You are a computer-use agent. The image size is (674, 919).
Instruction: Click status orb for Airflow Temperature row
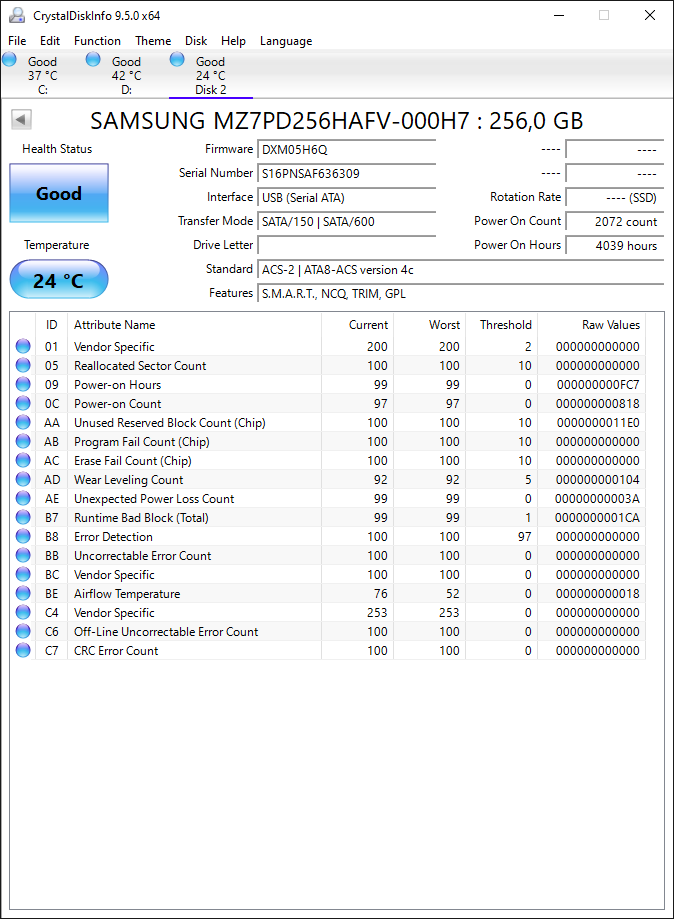pyautogui.click(x=23, y=593)
